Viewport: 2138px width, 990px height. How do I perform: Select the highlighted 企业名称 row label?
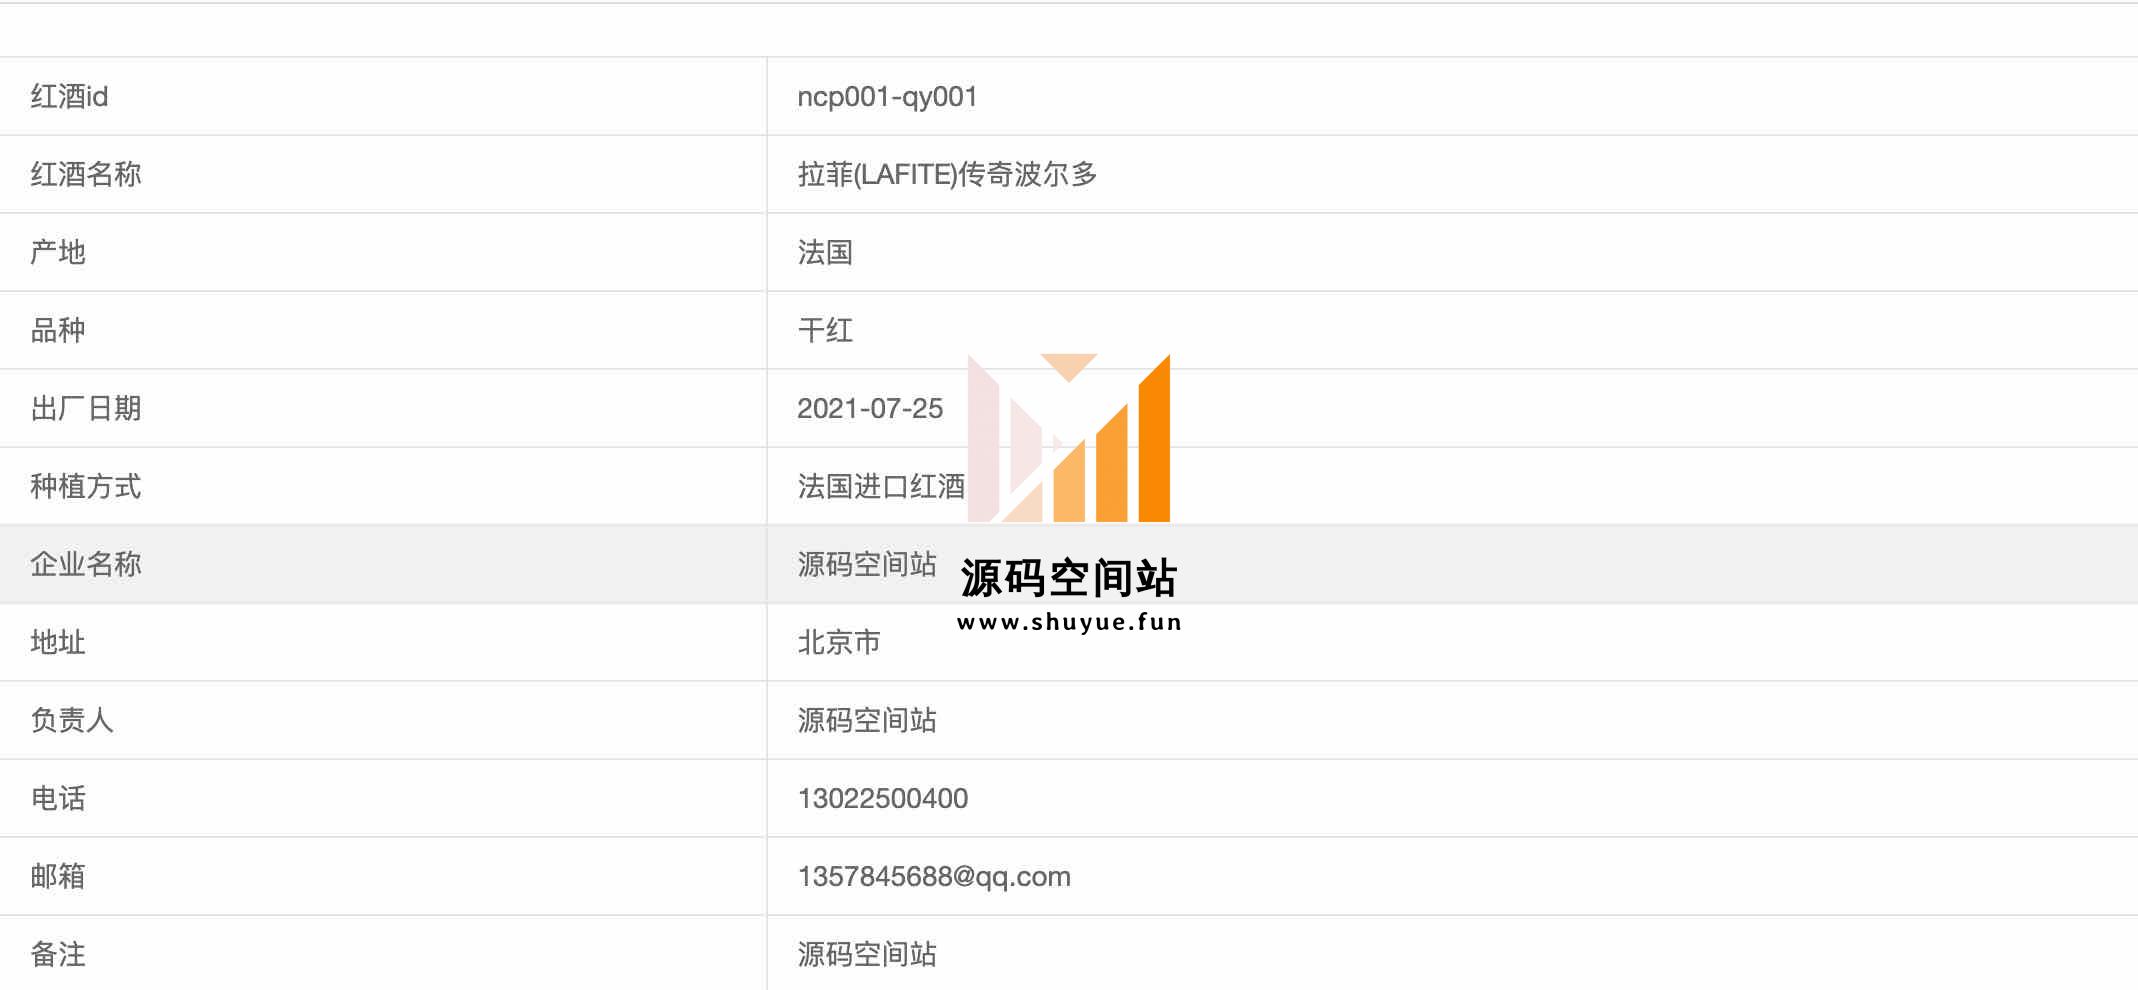coord(86,564)
